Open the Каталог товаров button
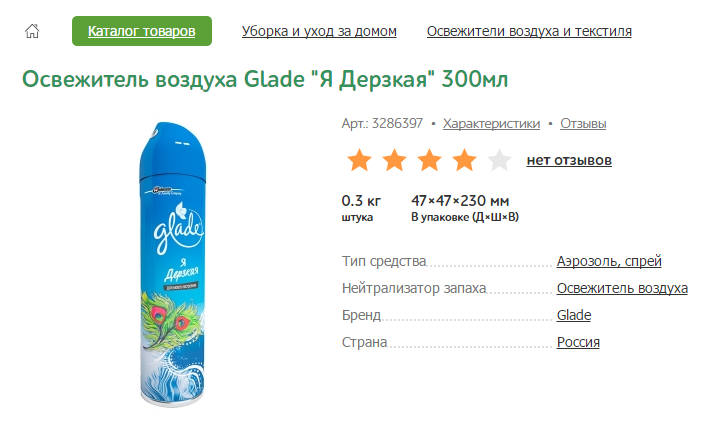 point(142,31)
